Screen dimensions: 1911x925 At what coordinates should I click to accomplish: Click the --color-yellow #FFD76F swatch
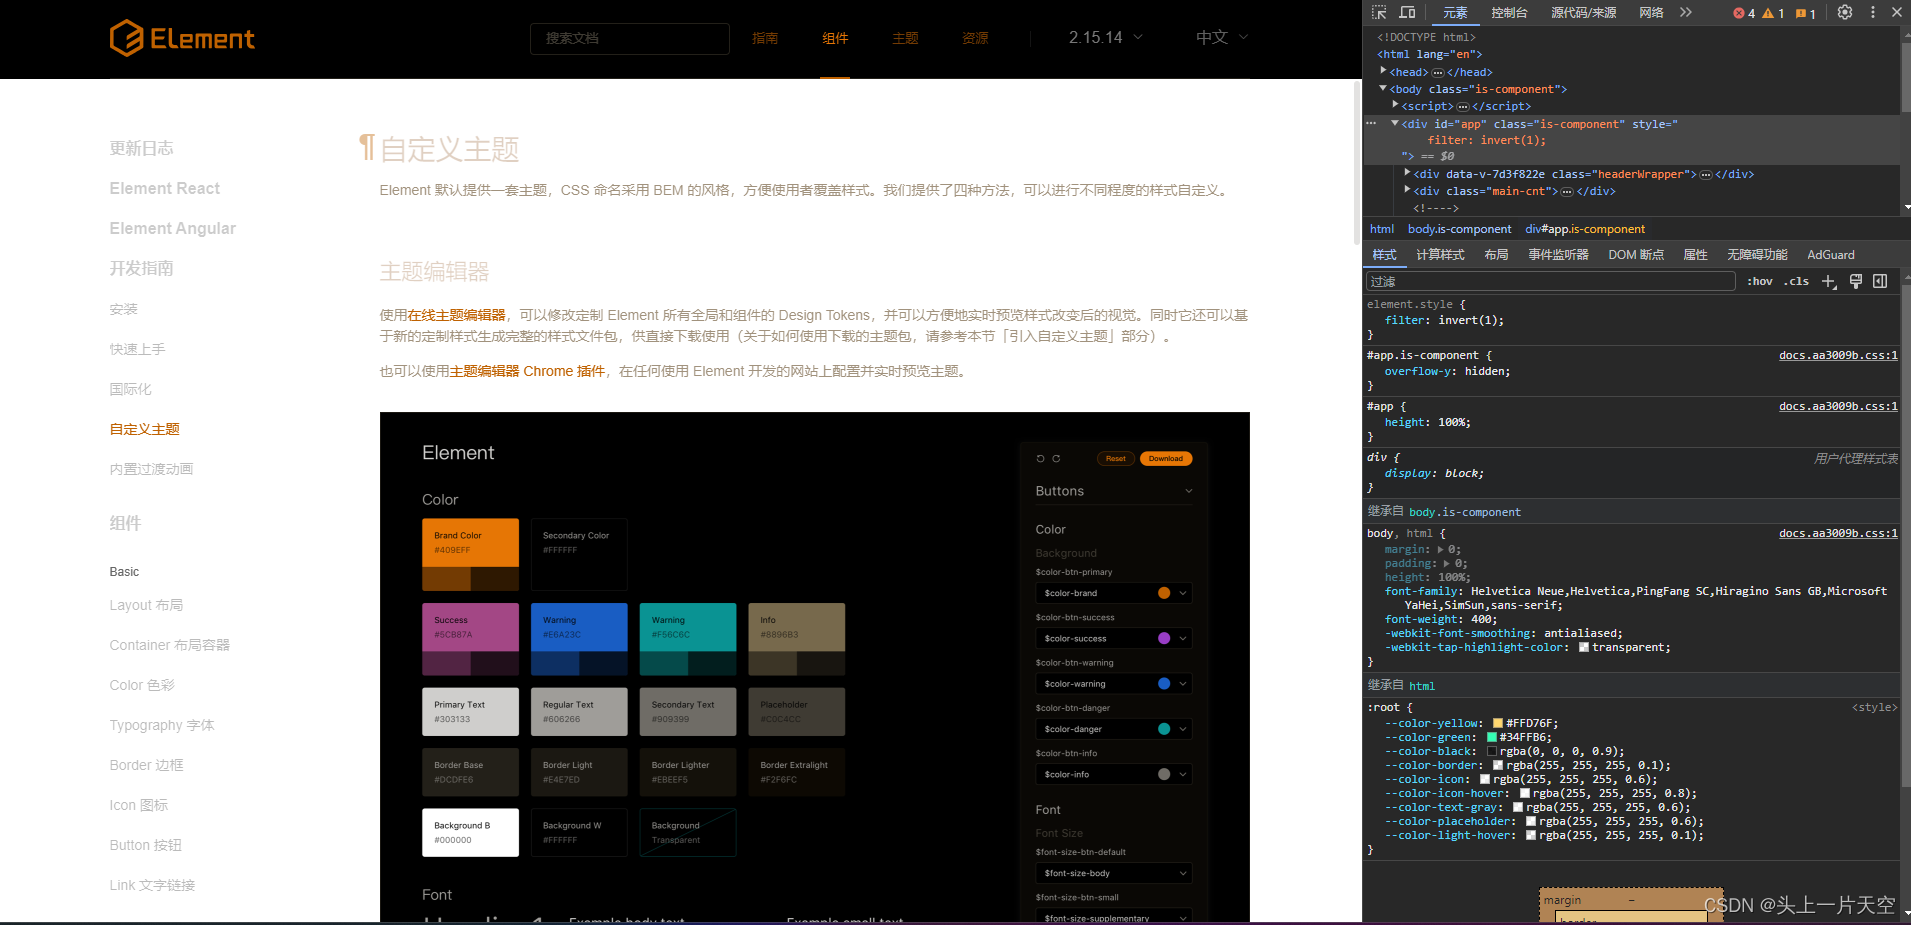point(1498,723)
